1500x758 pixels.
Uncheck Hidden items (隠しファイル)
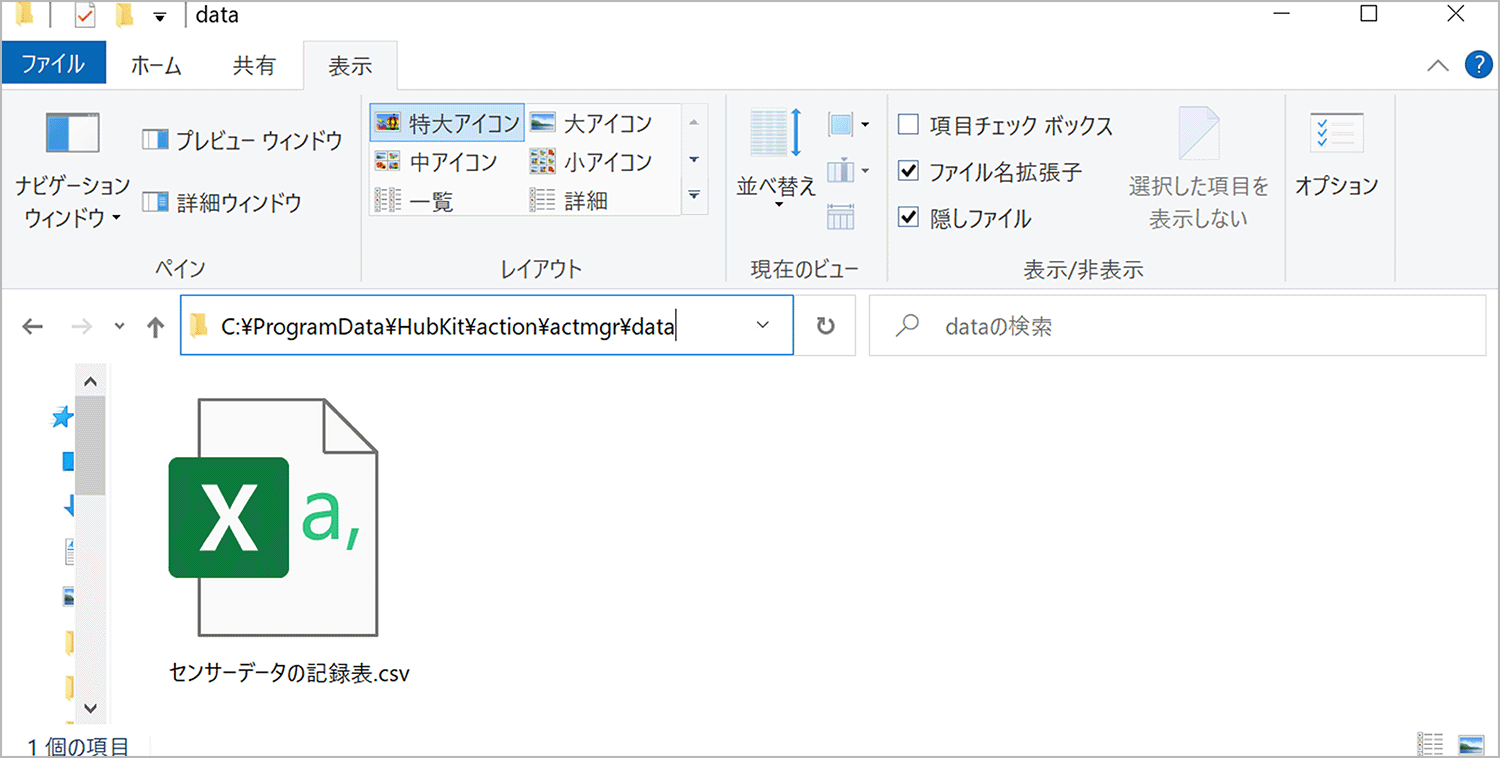[x=965, y=218]
